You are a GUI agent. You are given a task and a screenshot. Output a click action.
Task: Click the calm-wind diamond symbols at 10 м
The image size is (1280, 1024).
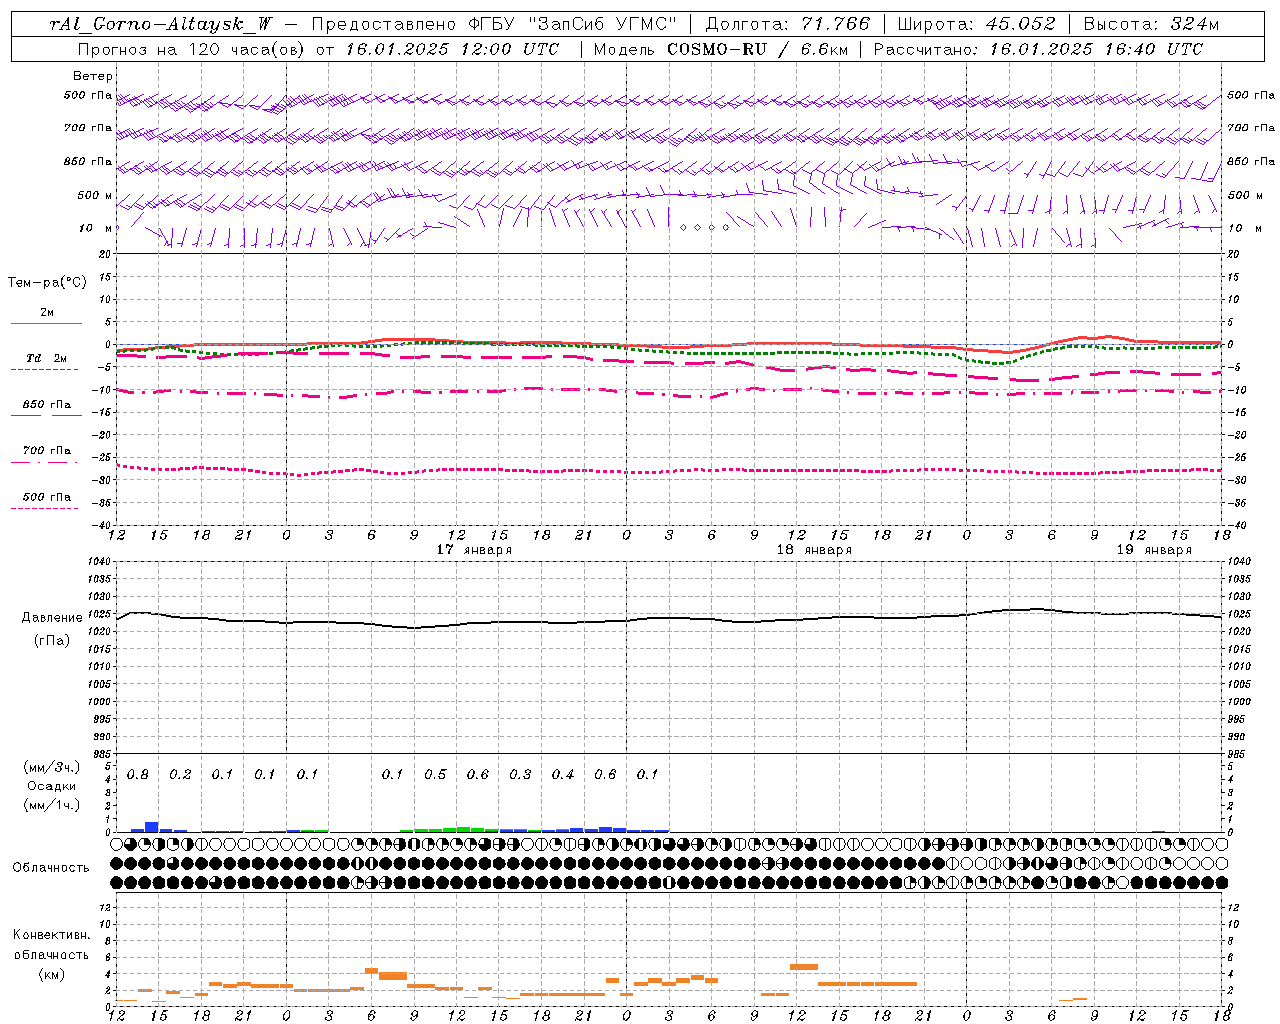pos(705,228)
